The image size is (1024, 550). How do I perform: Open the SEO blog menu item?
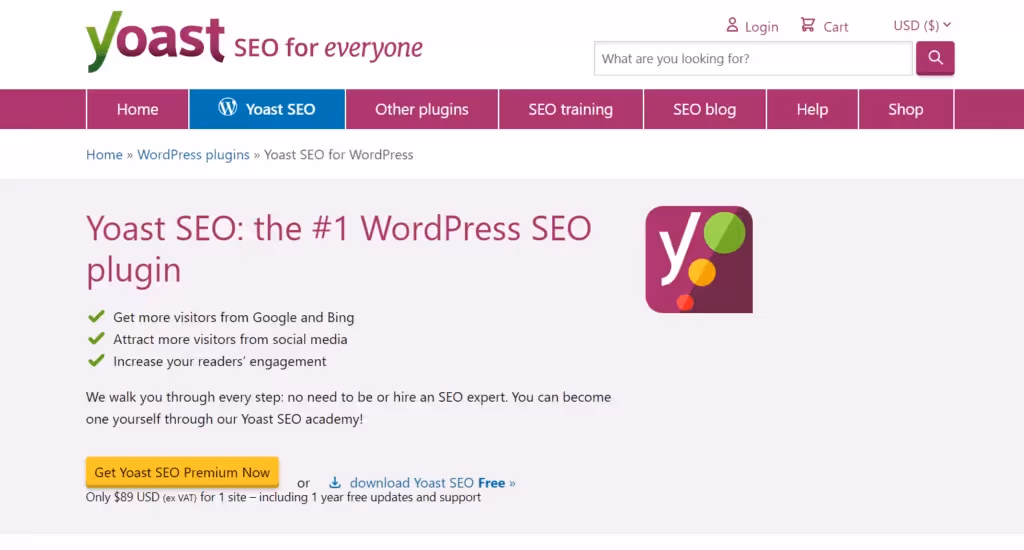pos(704,109)
